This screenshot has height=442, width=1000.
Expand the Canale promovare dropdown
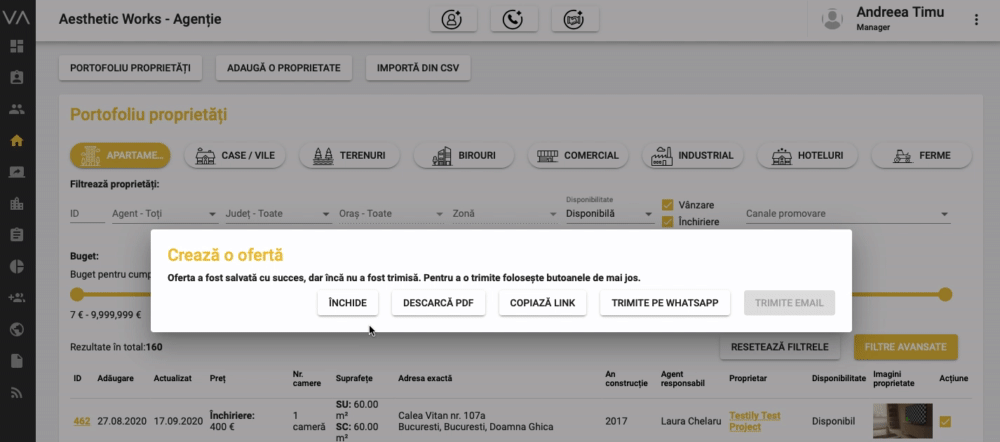(846, 214)
